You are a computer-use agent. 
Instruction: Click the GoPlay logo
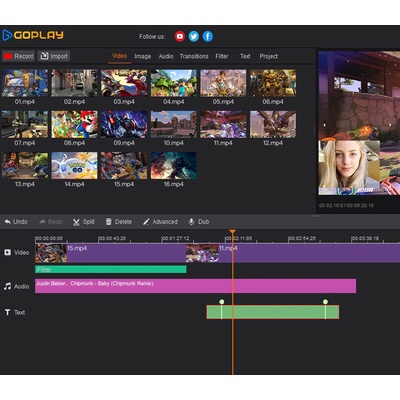pos(33,35)
